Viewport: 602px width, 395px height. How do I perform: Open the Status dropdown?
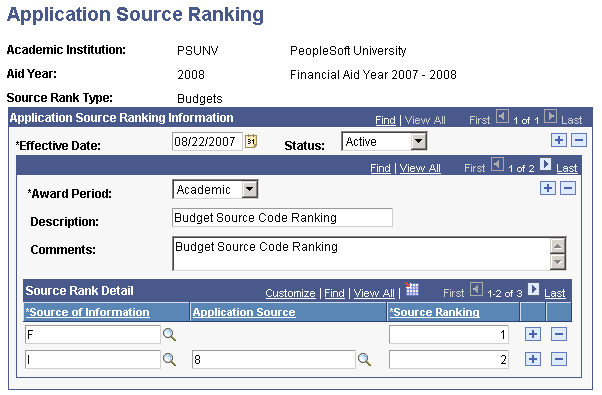tap(418, 141)
